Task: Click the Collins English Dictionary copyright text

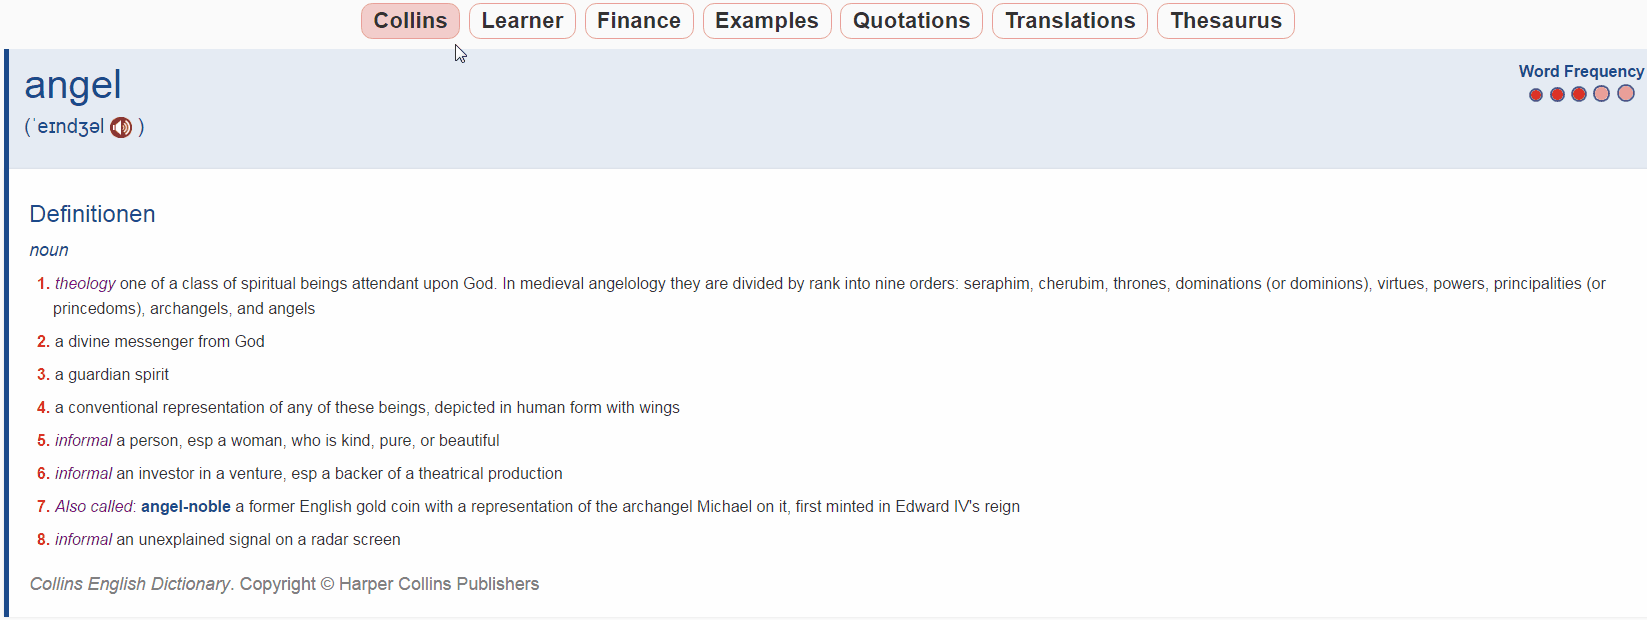Action: point(284,584)
